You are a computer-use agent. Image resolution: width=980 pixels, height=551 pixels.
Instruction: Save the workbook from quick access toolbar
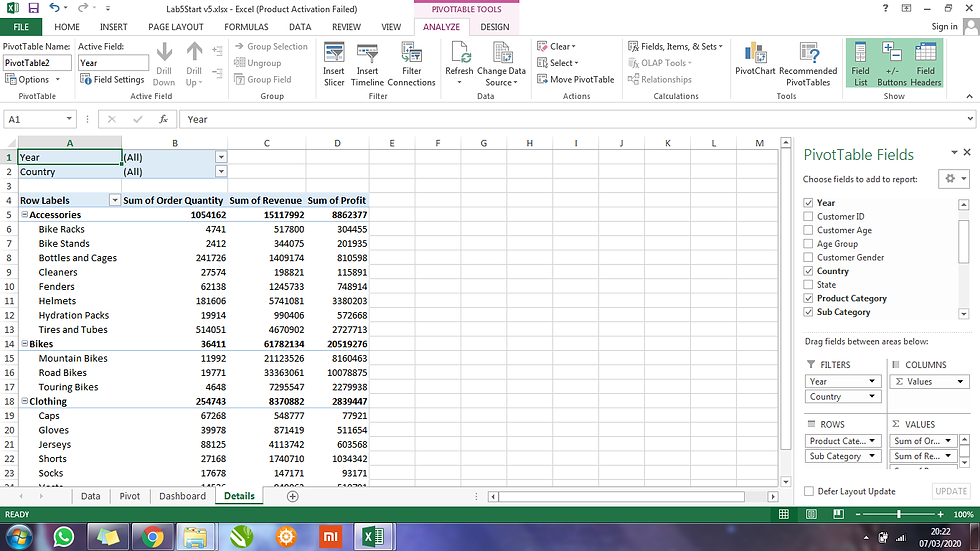coord(34,9)
